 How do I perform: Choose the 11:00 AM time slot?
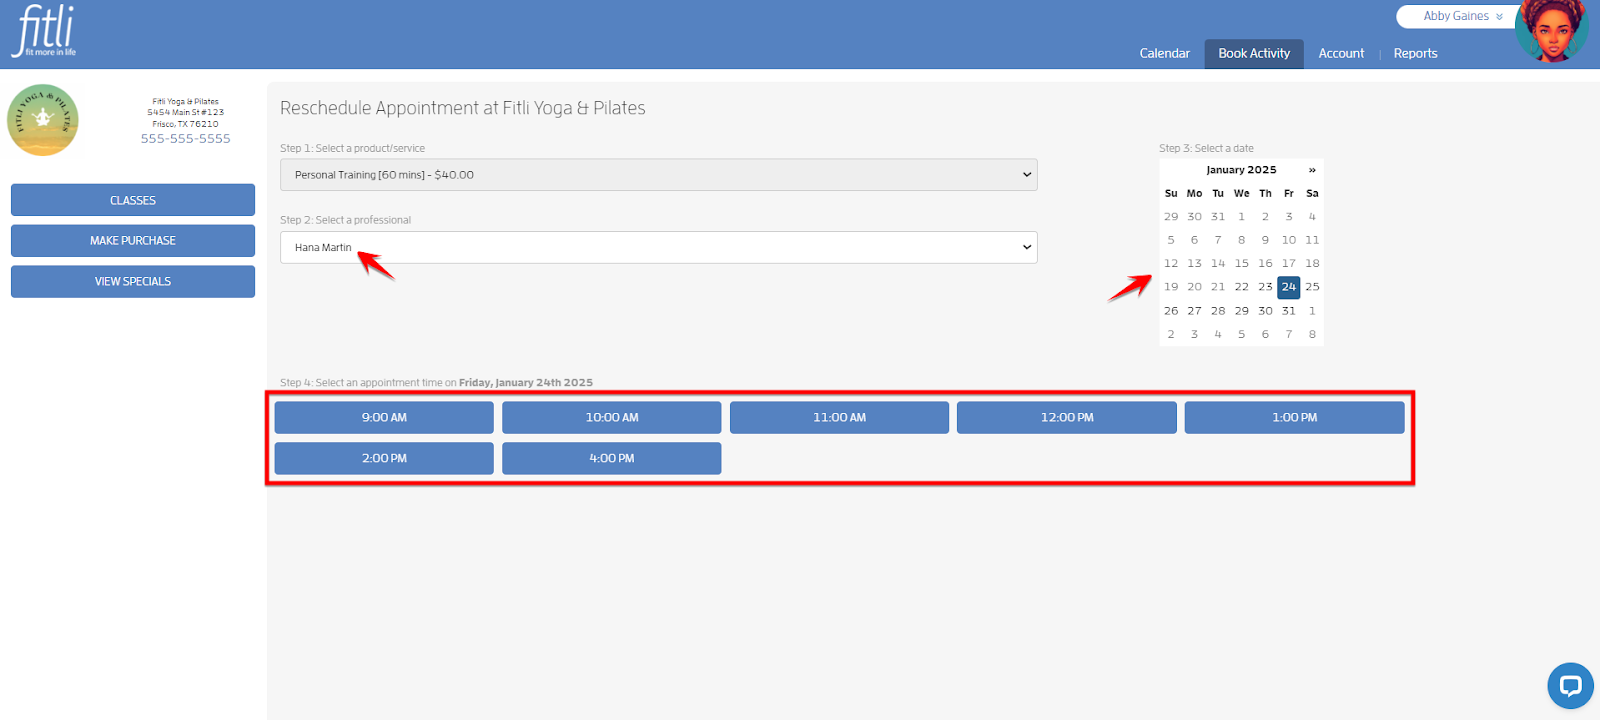click(839, 418)
